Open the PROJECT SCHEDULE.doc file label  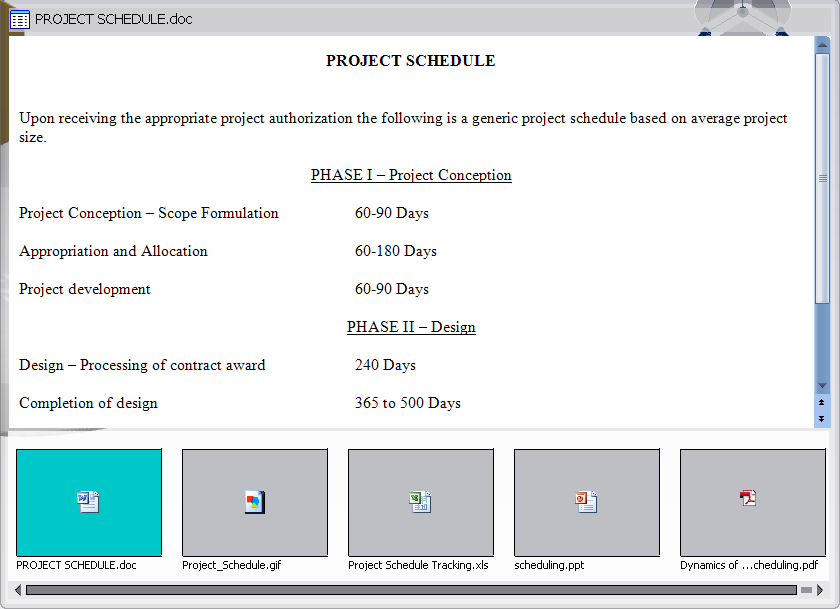click(x=76, y=565)
